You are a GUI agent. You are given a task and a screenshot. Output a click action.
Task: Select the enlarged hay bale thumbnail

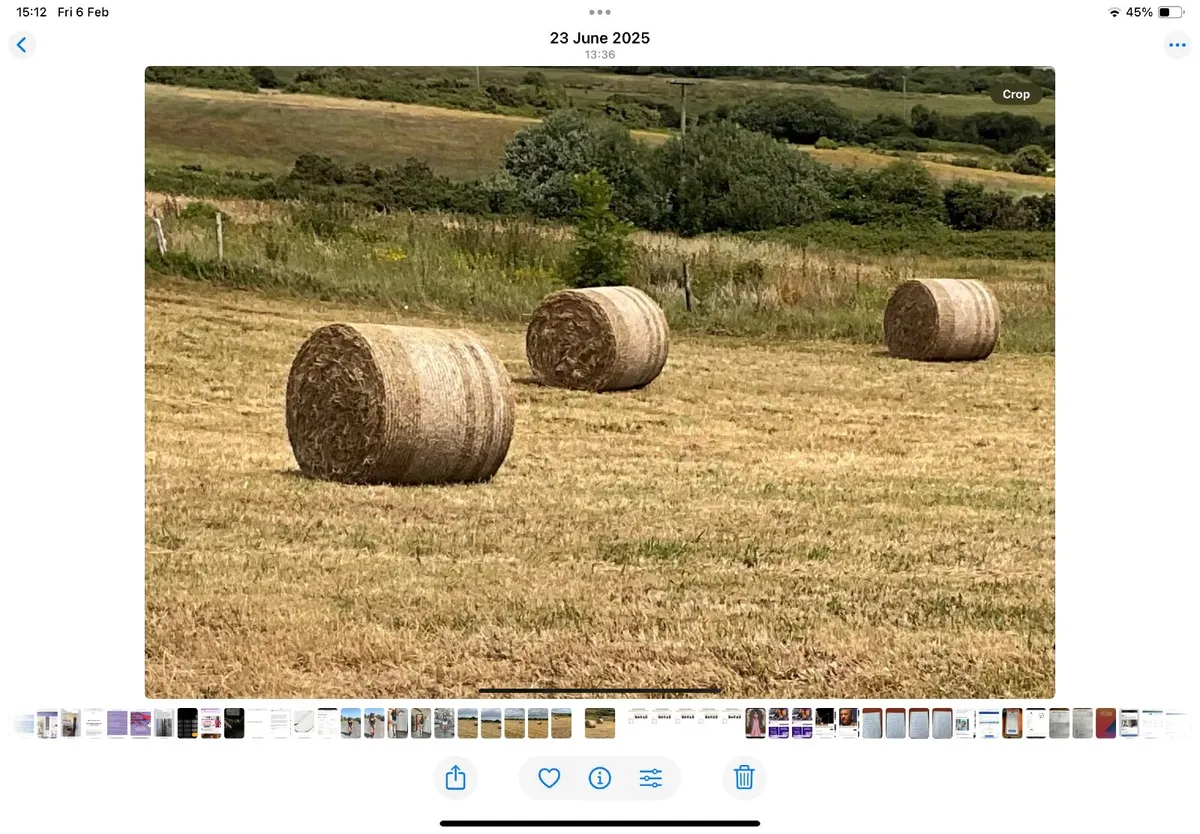(x=599, y=722)
